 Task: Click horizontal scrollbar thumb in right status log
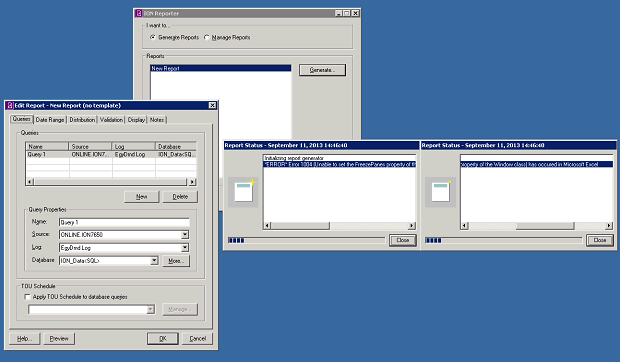point(545,226)
